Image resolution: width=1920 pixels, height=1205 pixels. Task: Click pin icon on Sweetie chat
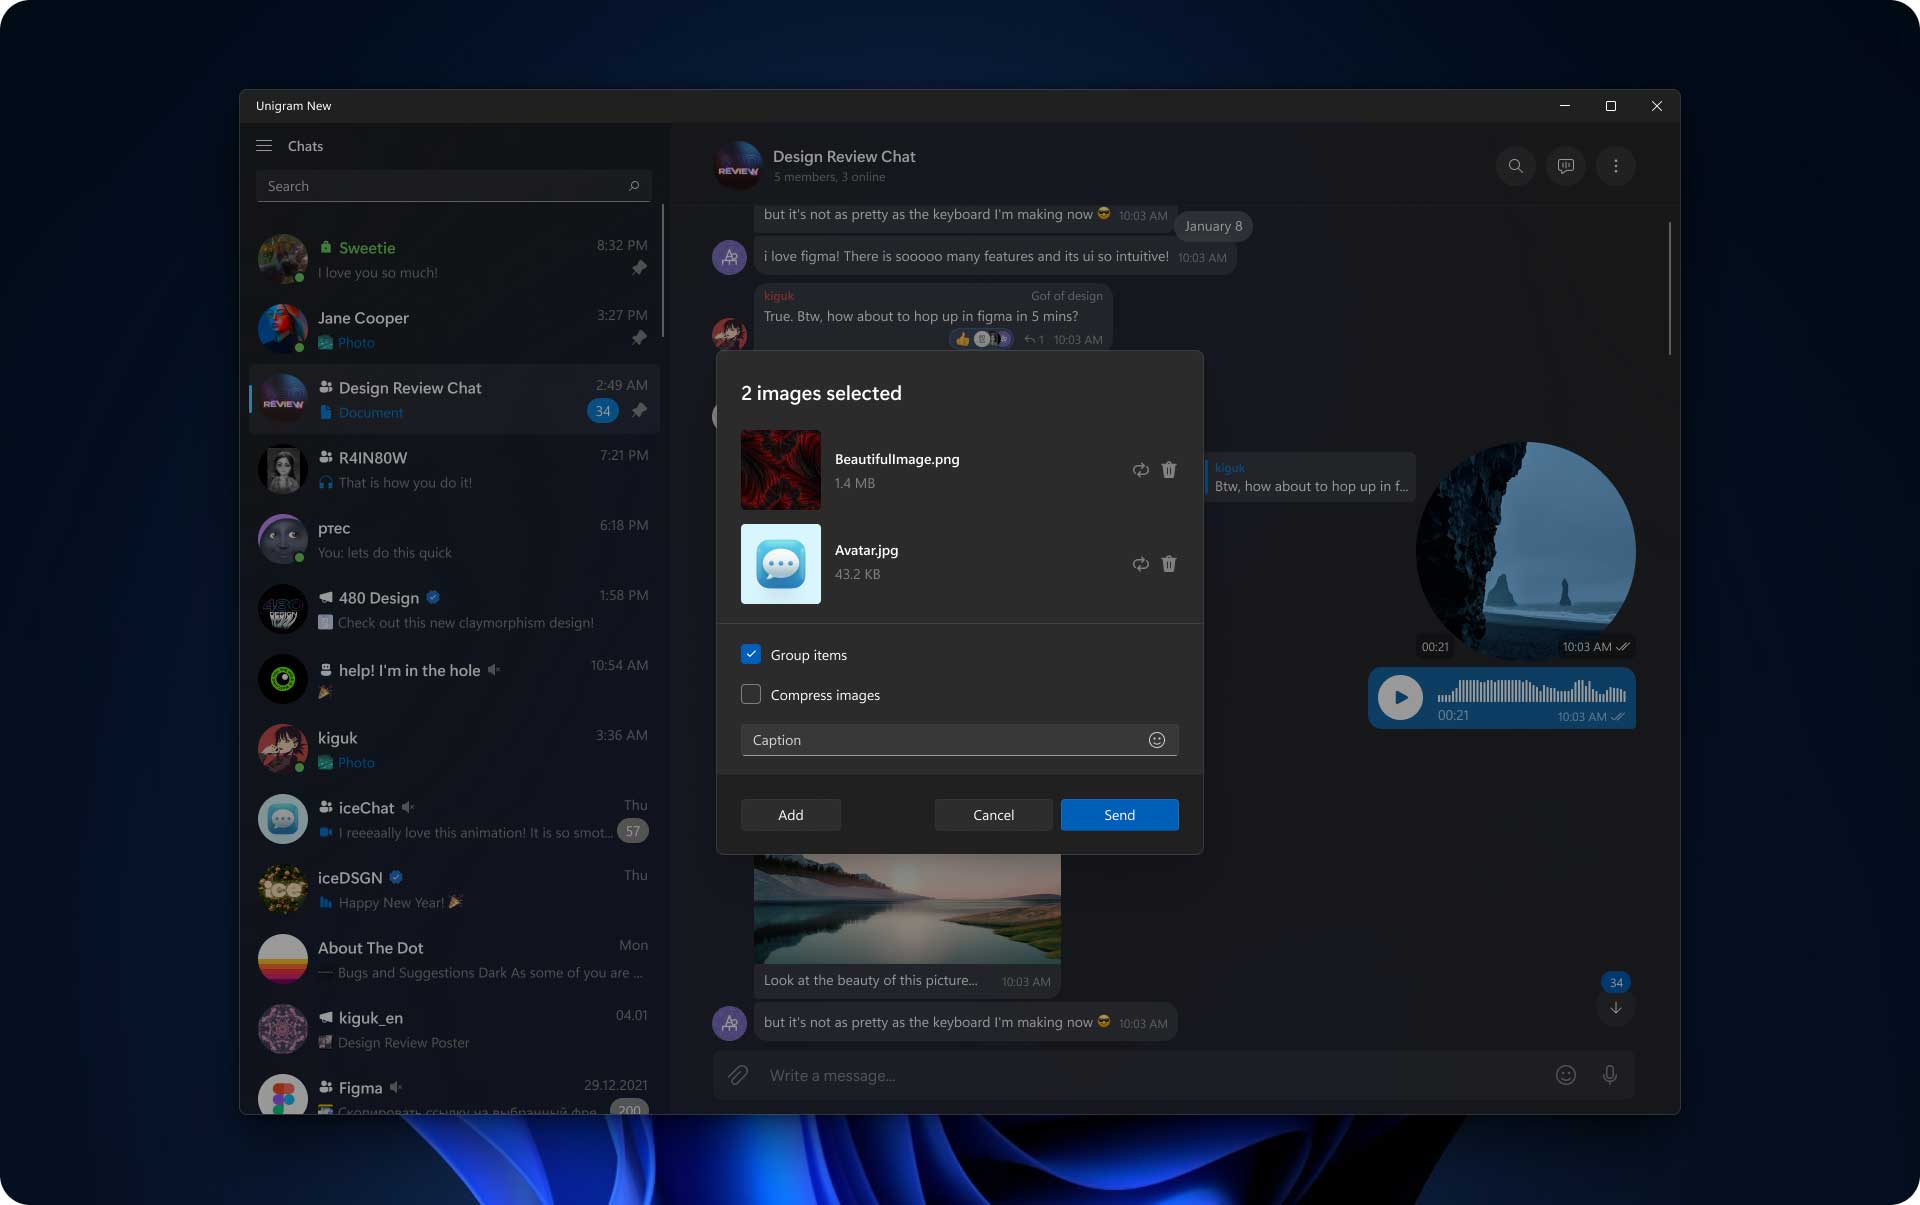point(639,268)
